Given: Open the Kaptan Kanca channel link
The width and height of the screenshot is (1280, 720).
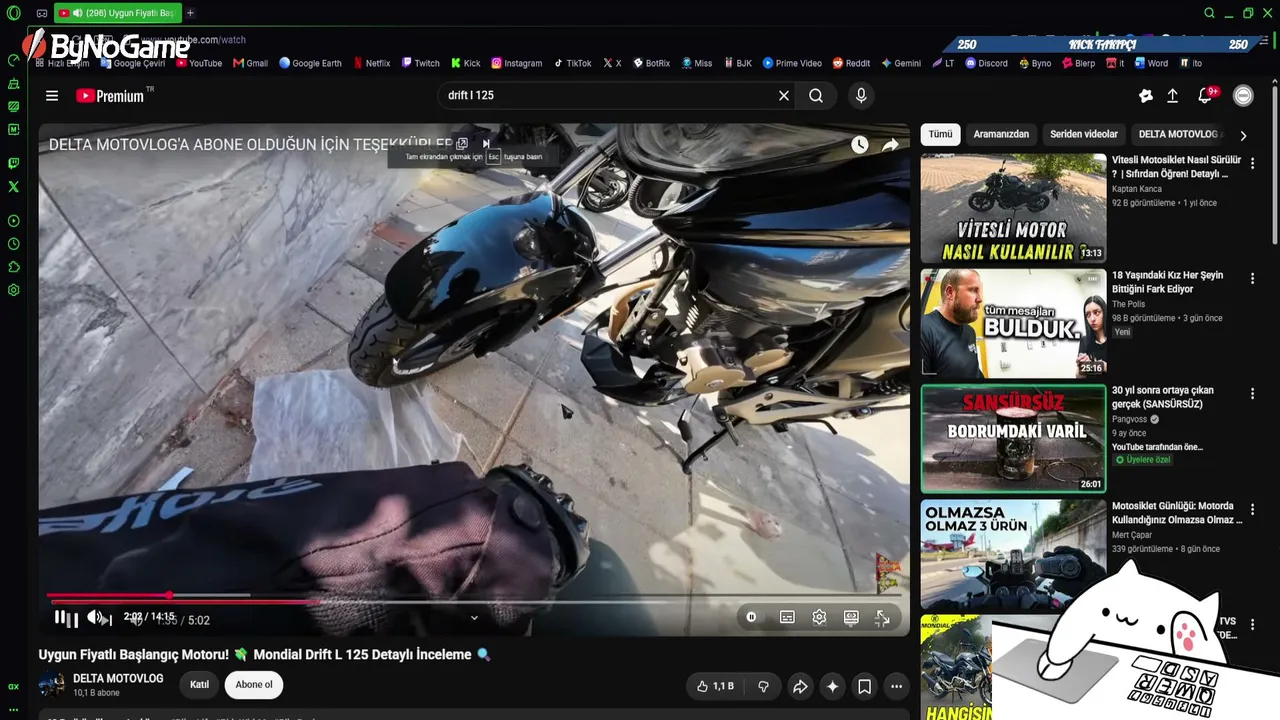Looking at the screenshot, I should tap(1137, 189).
